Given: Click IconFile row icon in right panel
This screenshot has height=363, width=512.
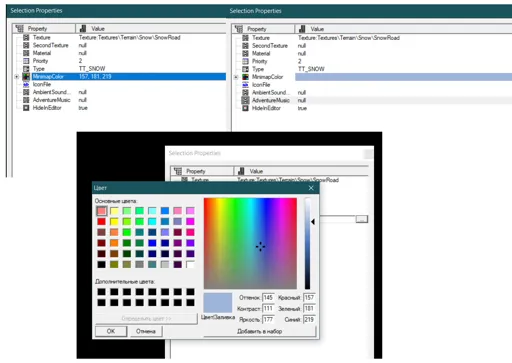Looking at the screenshot, I should 245,85.
